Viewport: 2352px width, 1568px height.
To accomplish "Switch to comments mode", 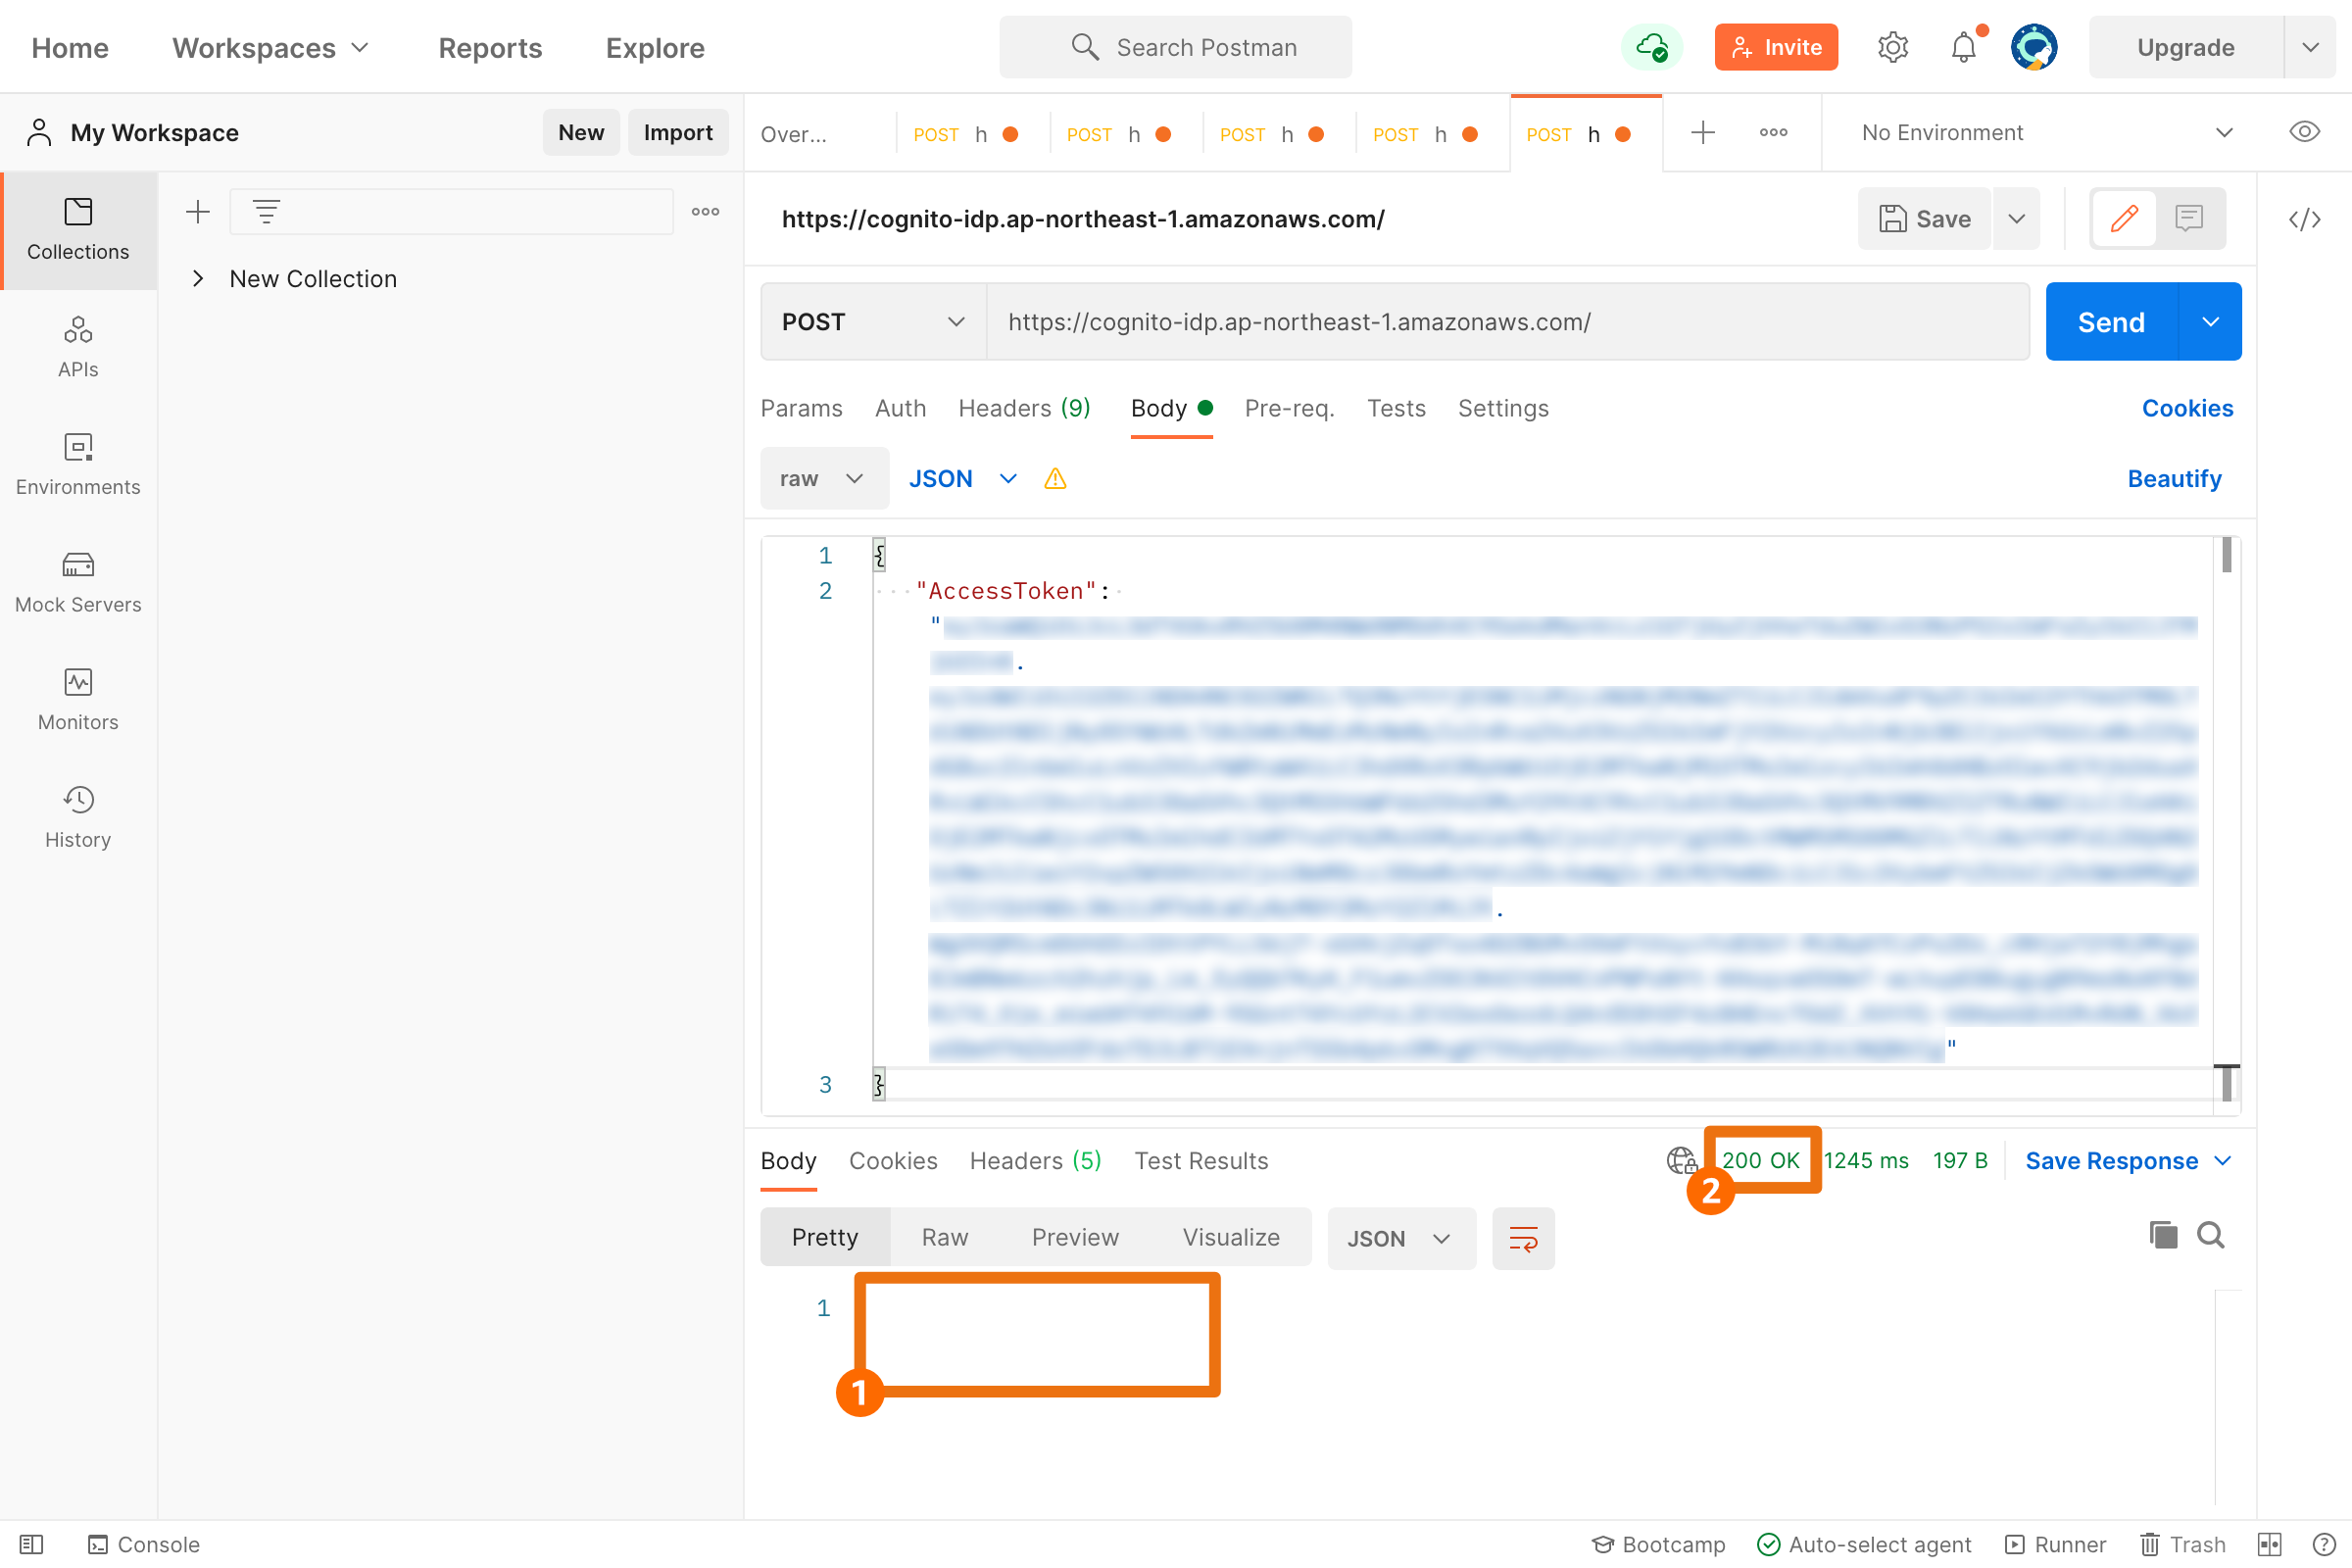I will [2189, 218].
